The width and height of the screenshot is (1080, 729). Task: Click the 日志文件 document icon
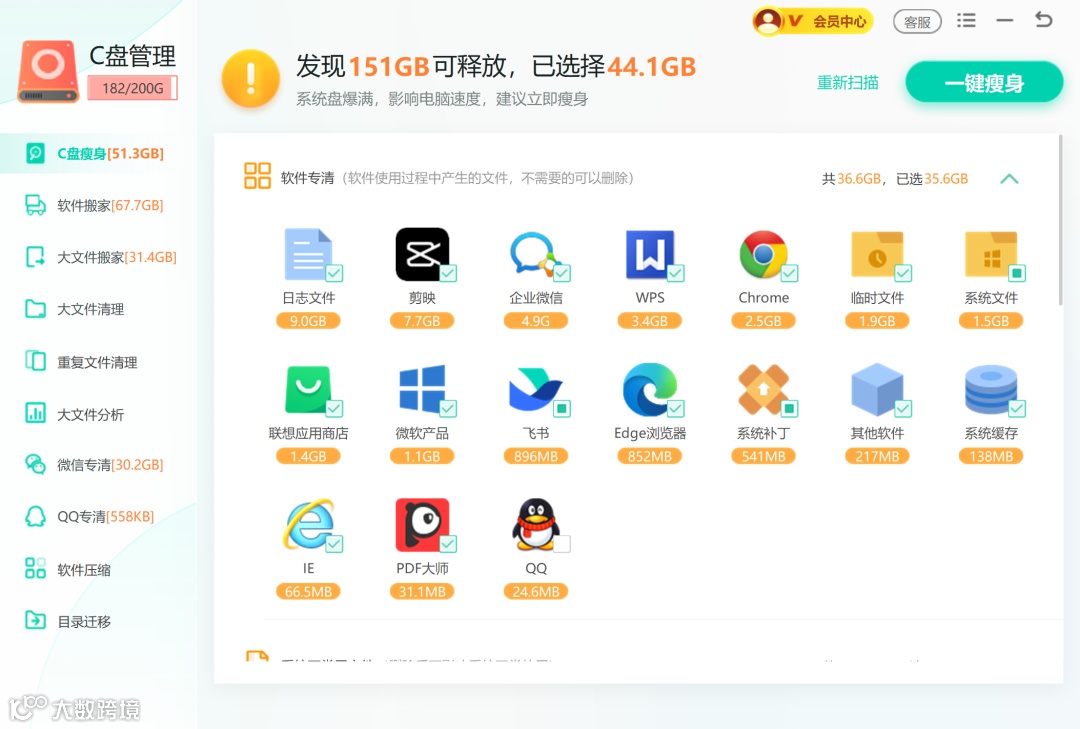tap(308, 254)
